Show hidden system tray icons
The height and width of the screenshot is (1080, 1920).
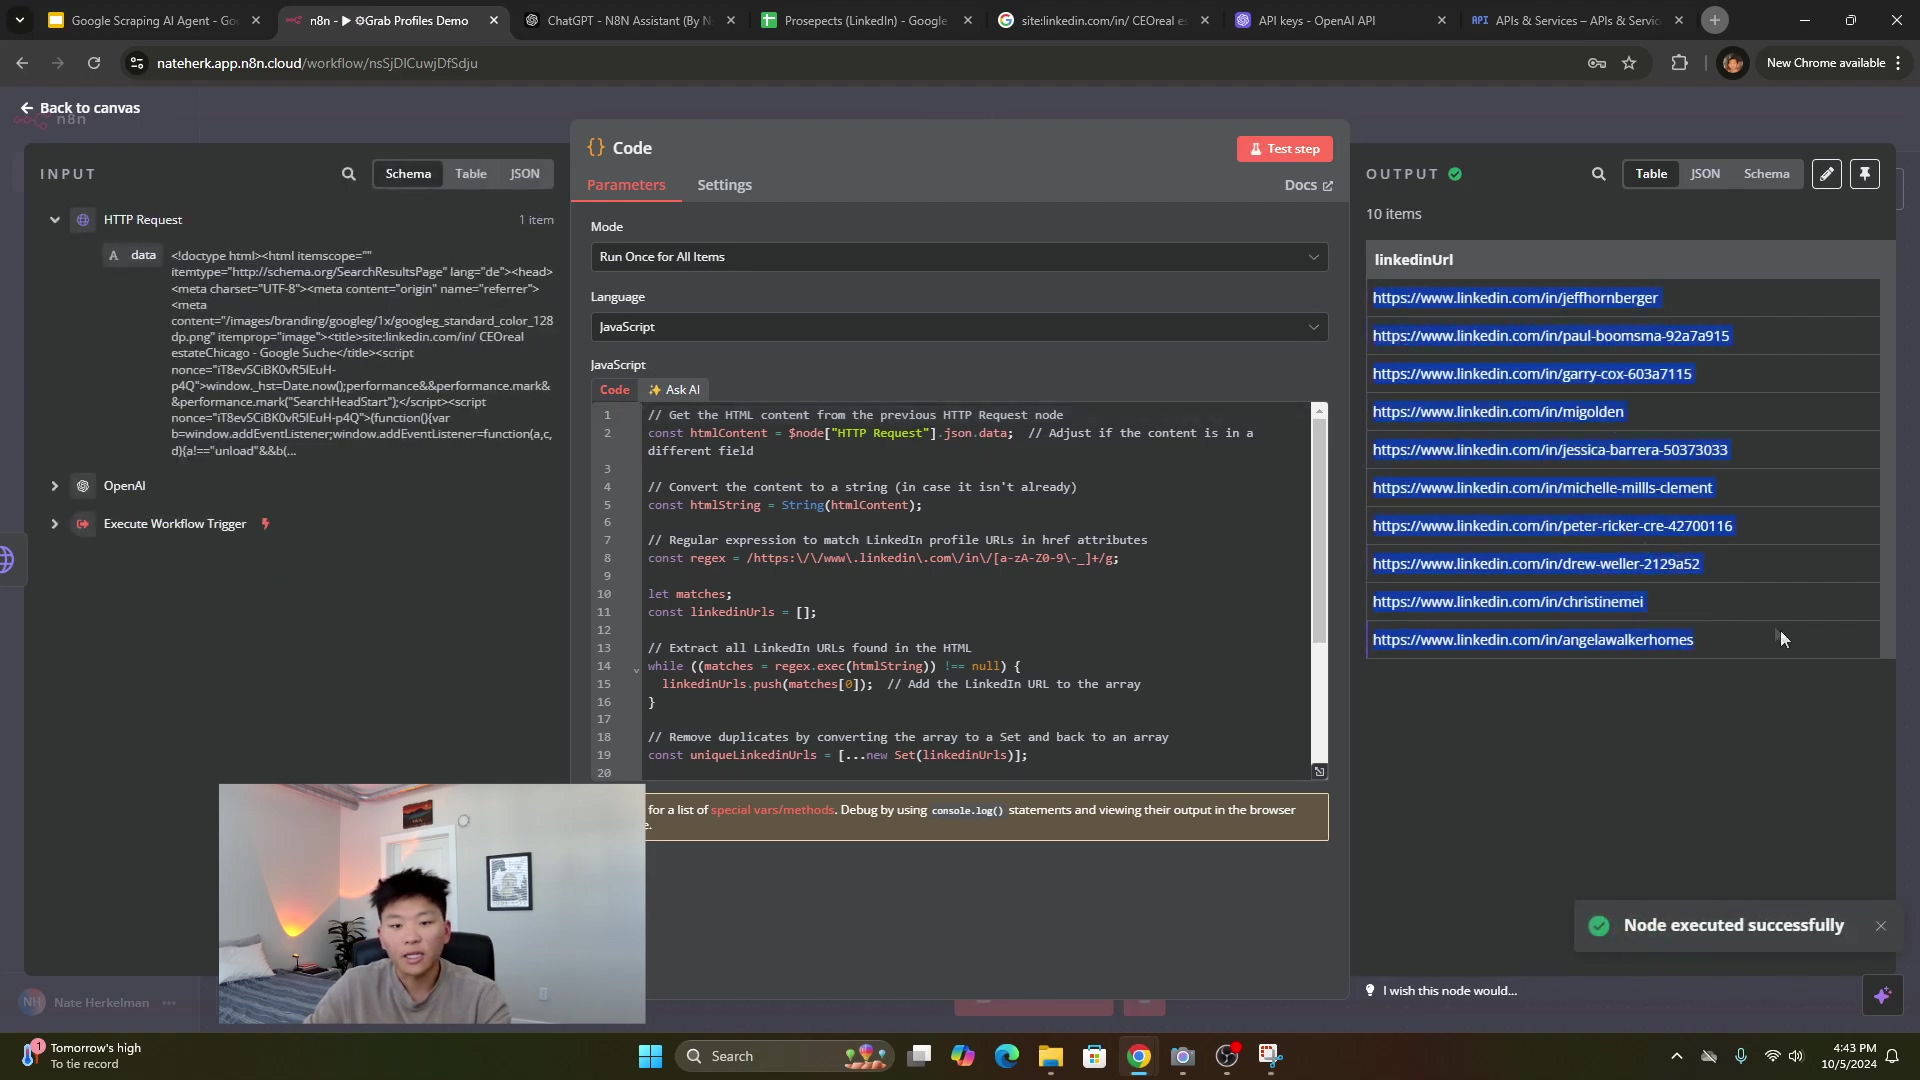click(x=1677, y=1056)
